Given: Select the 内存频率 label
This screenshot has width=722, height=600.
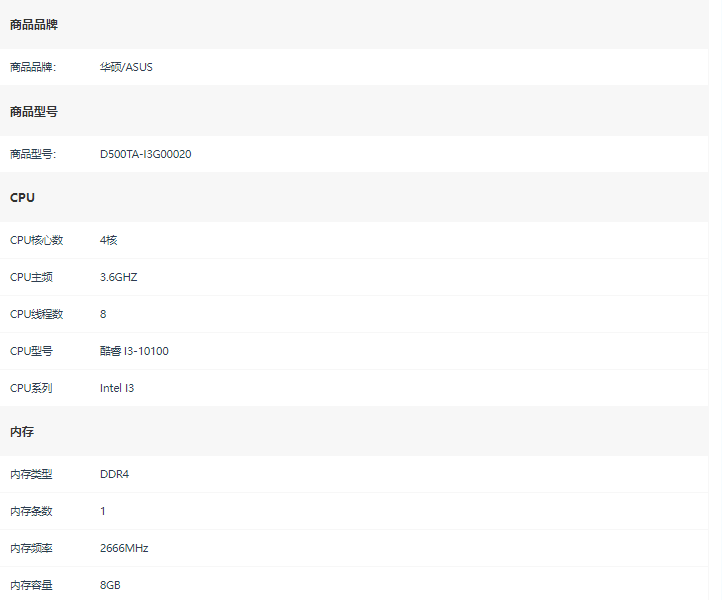Looking at the screenshot, I should (31, 548).
